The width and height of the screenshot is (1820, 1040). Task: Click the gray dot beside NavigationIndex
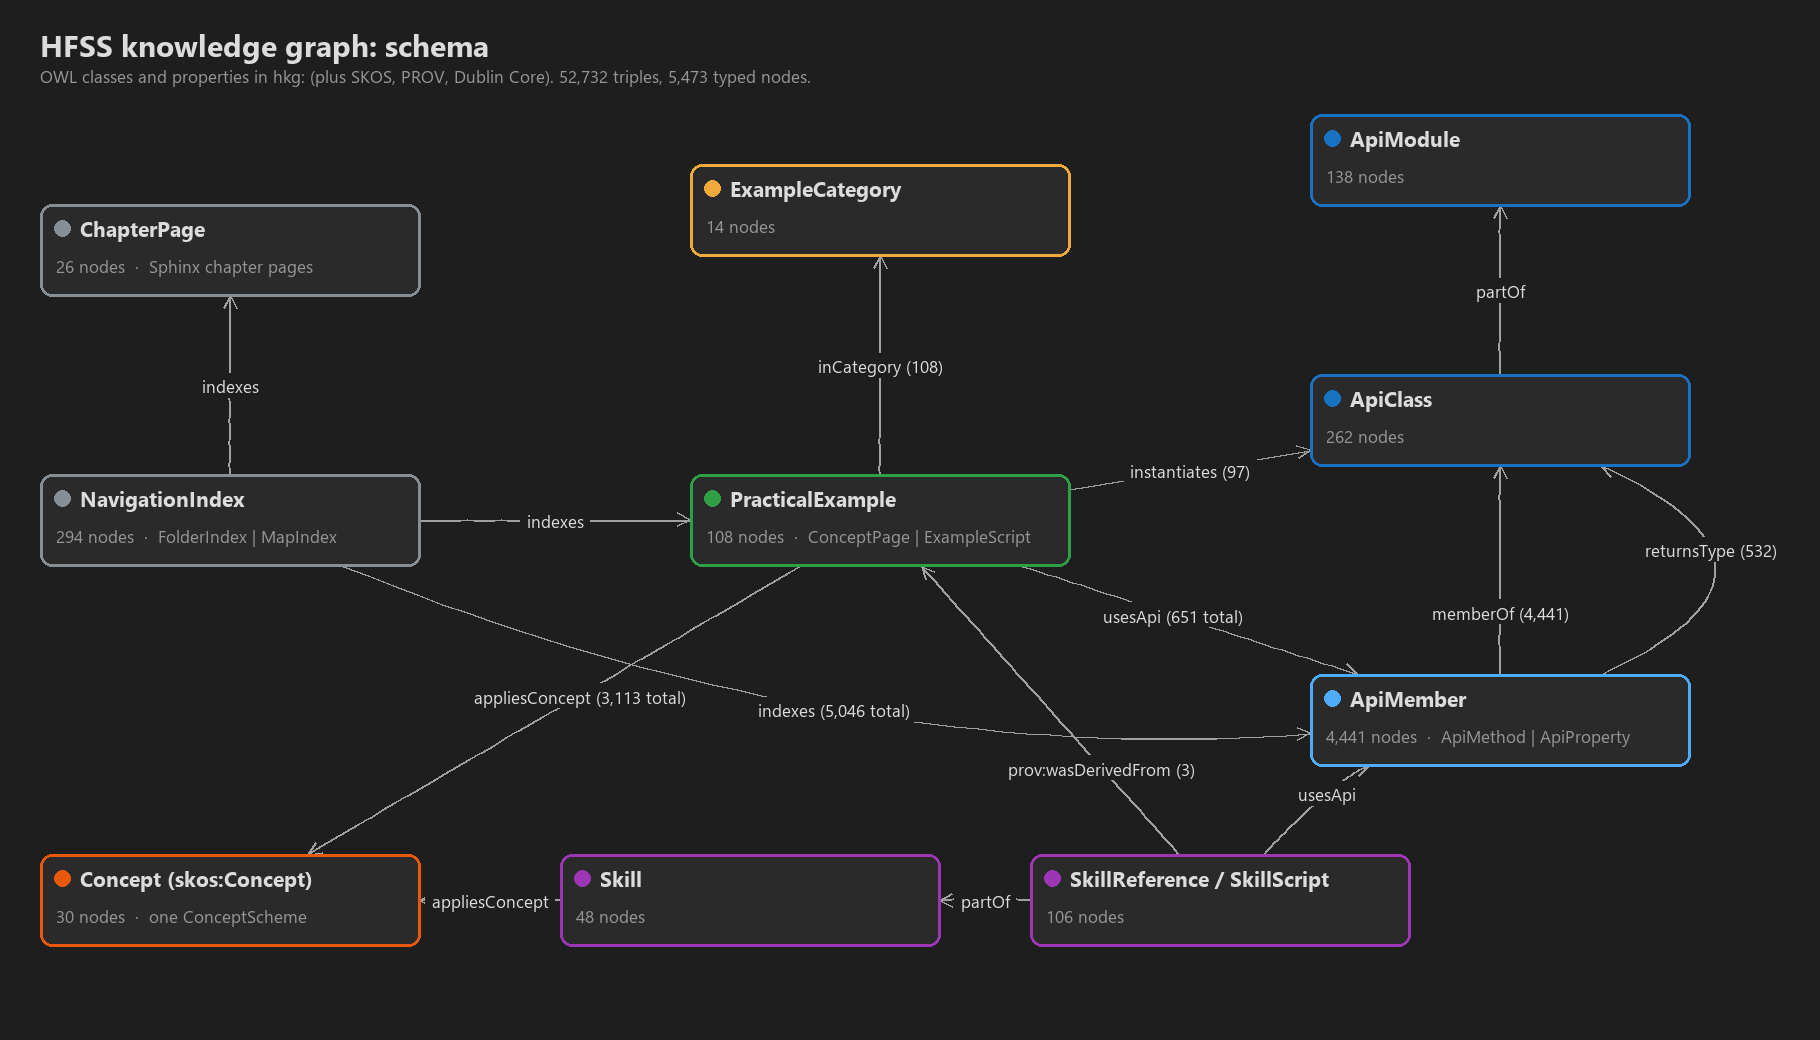62,499
